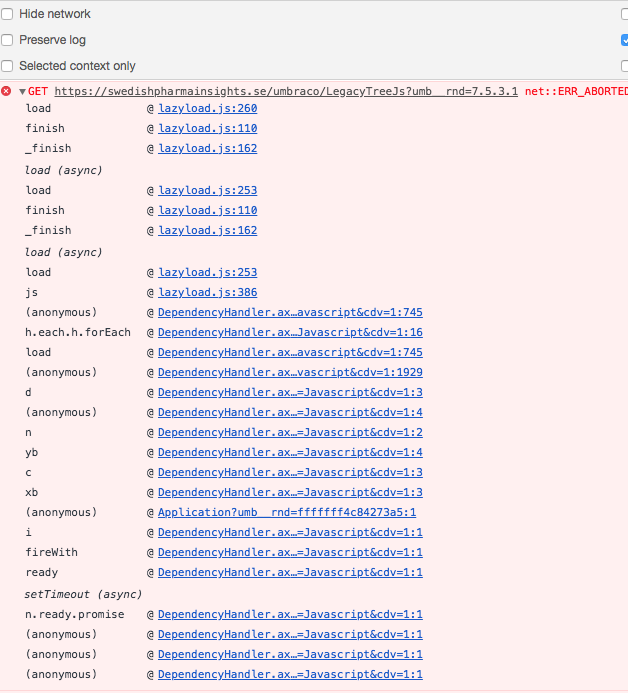Click the source link for fireWith
The image size is (628, 693).
(290, 552)
